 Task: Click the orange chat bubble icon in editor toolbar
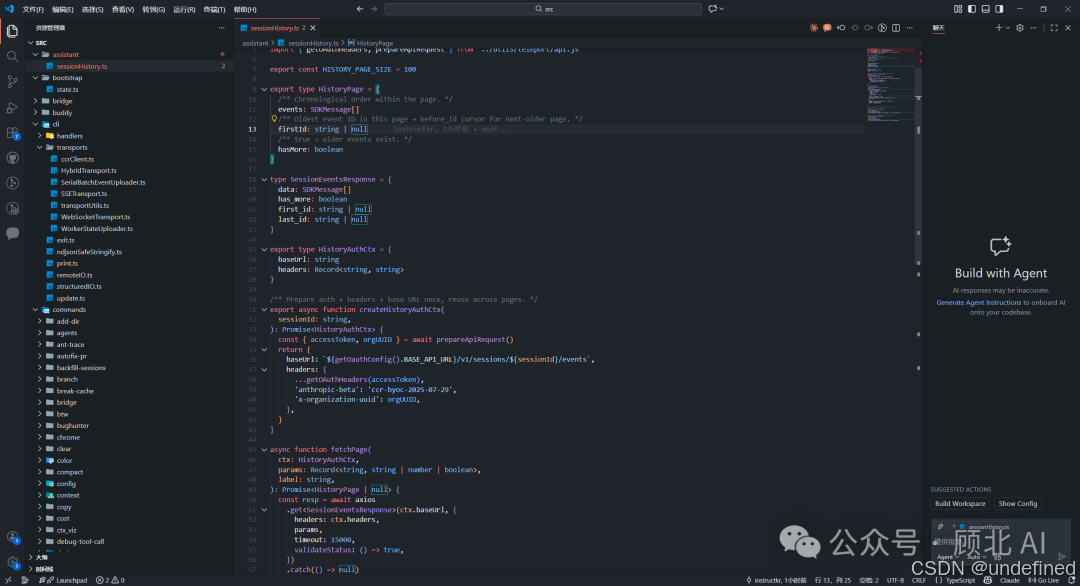(827, 28)
